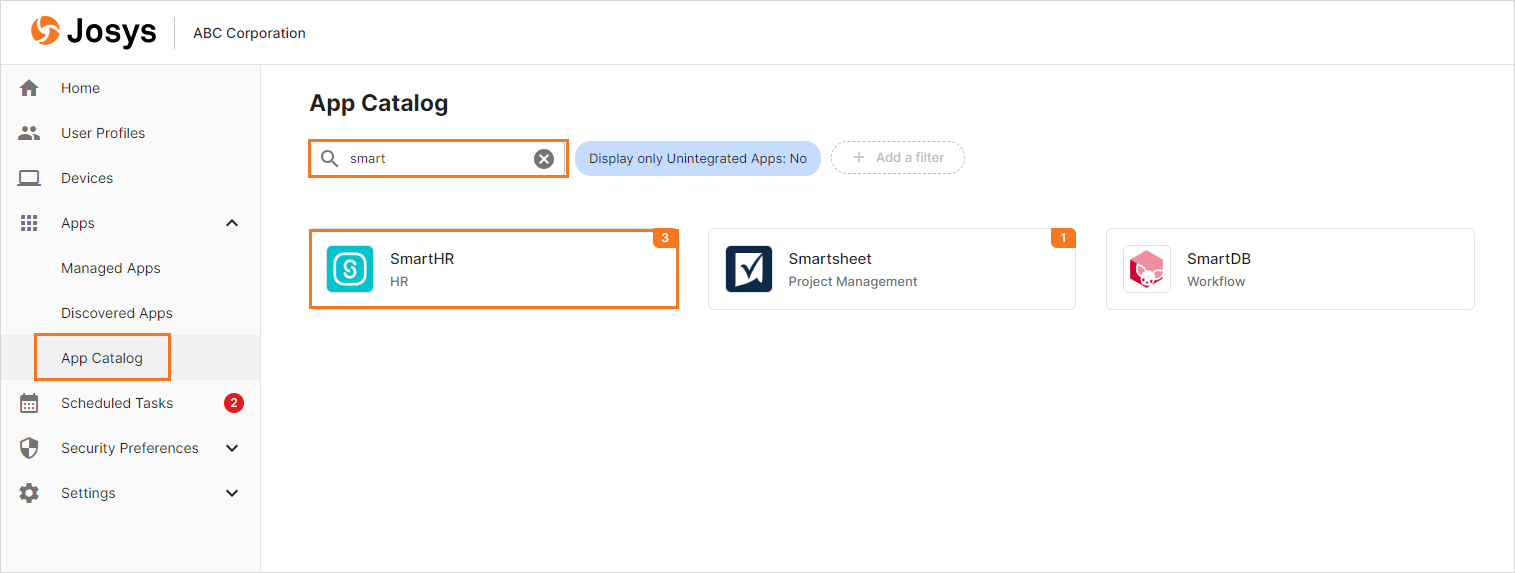The width and height of the screenshot is (1515, 573).
Task: Click the plus icon in Add a filter
Action: click(x=858, y=158)
